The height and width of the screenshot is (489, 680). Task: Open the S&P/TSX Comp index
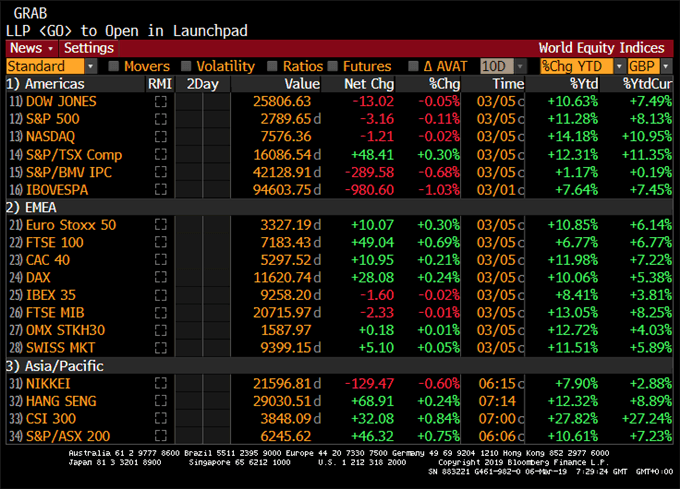click(x=74, y=154)
